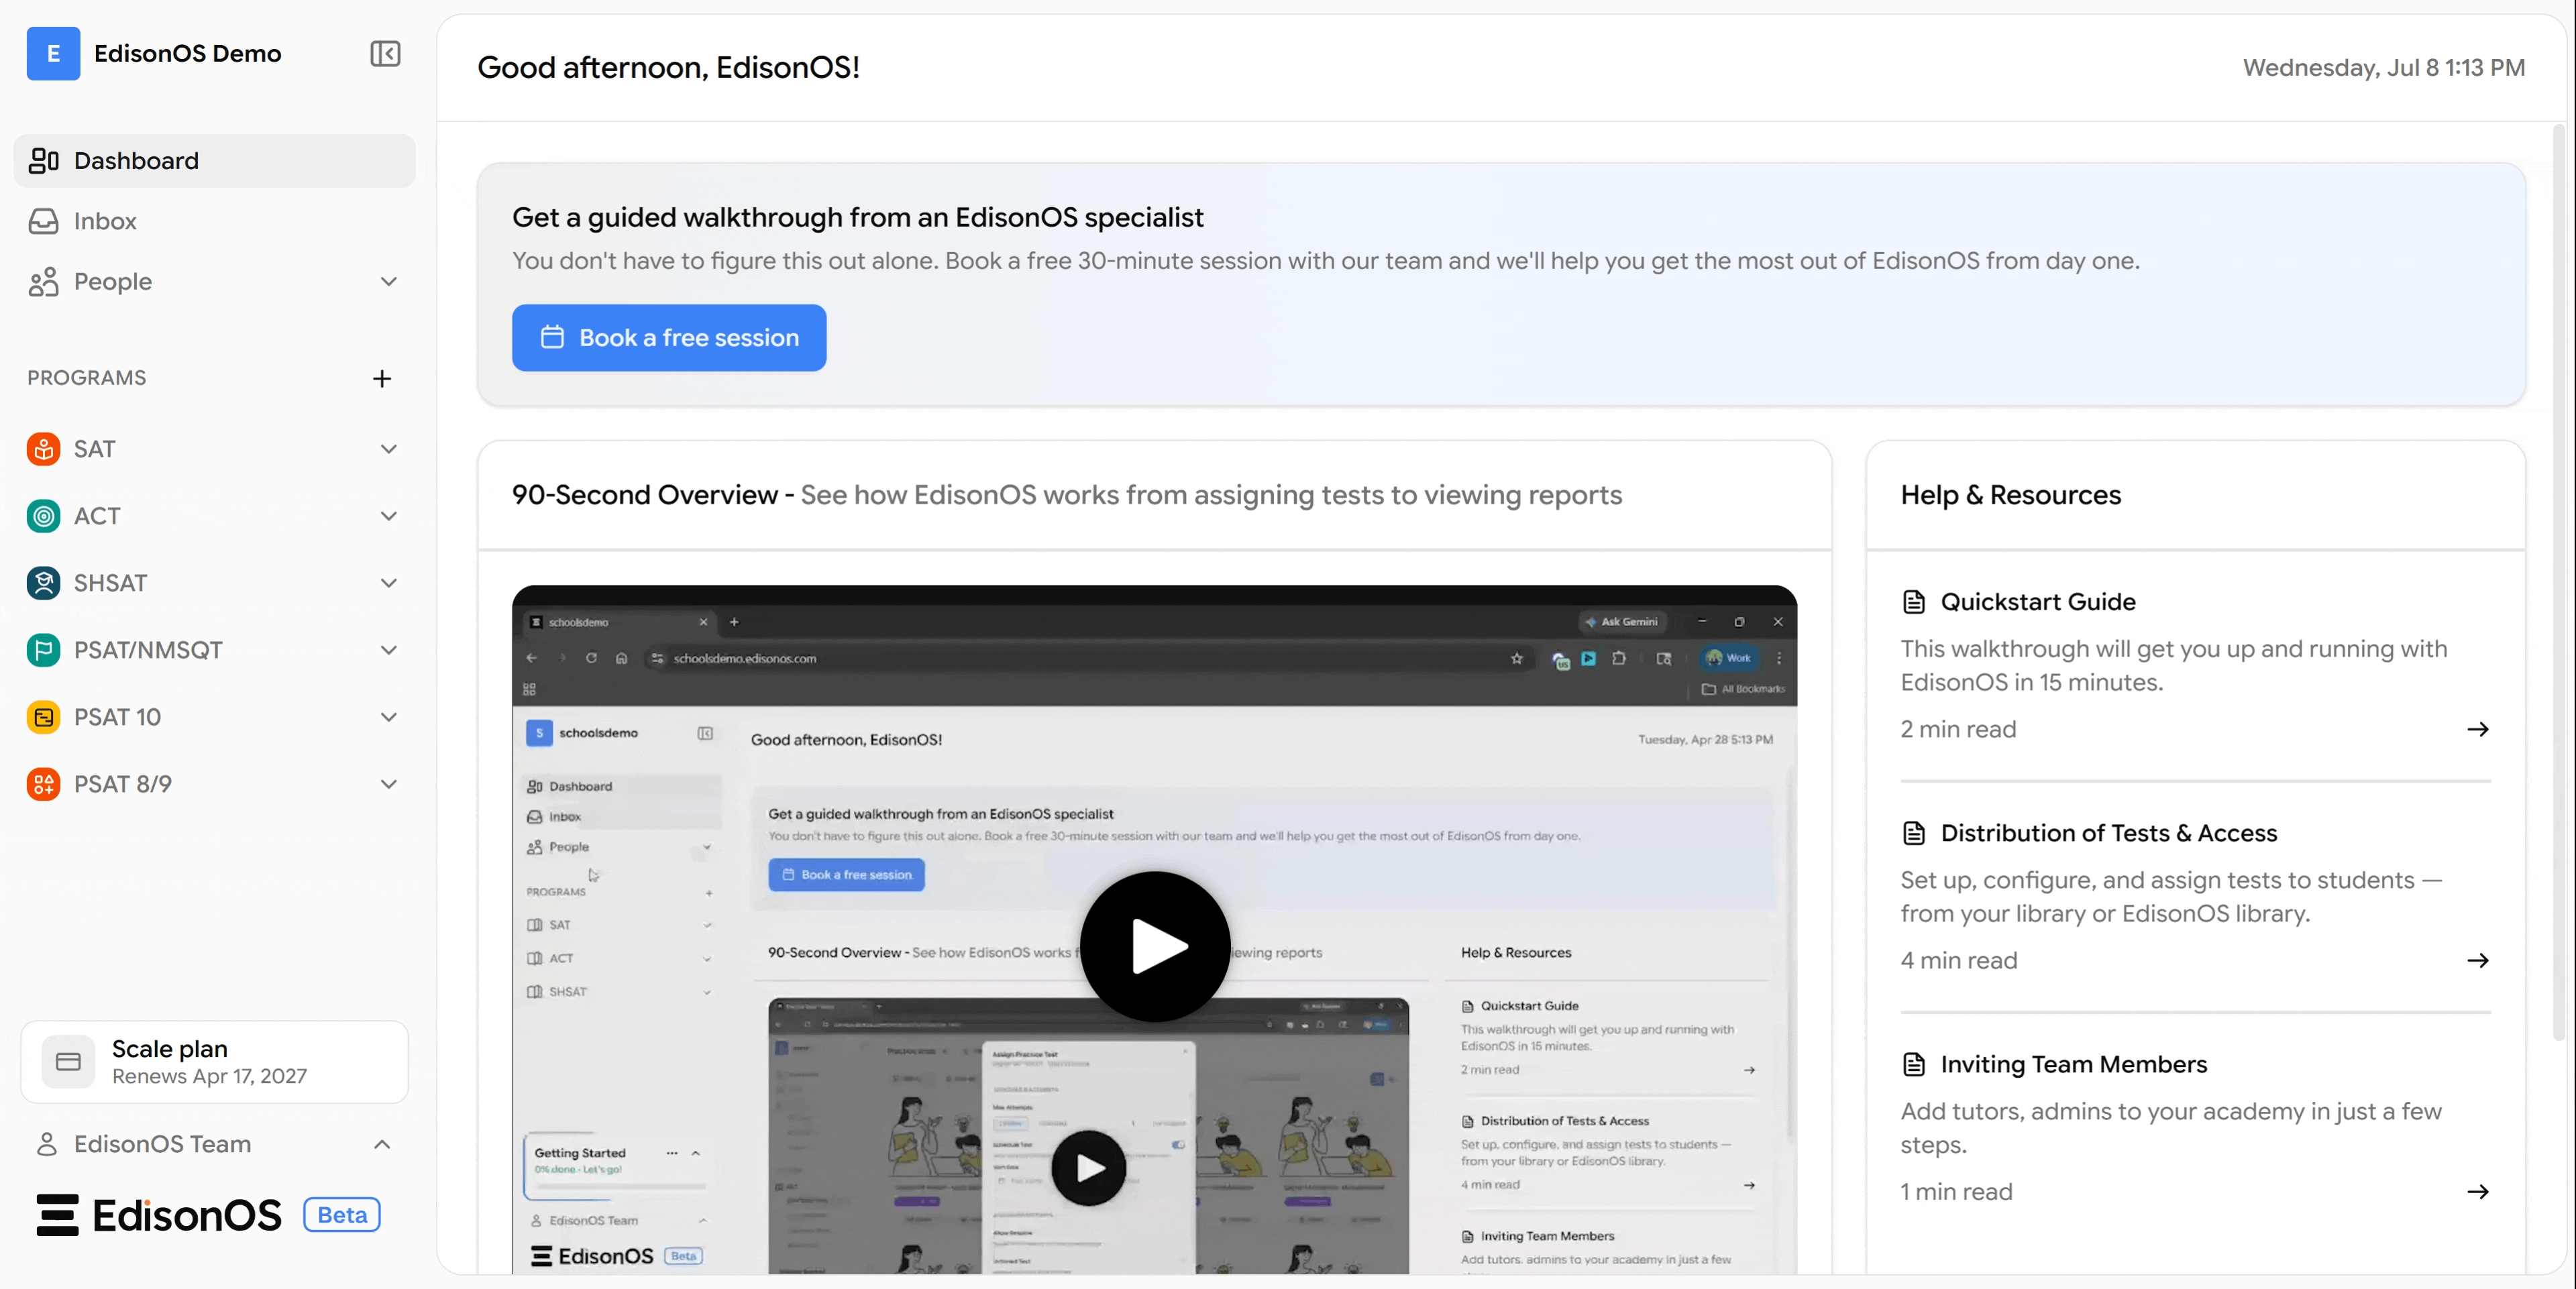Click the orange SAT program icon
The image size is (2576, 1289).
point(43,449)
